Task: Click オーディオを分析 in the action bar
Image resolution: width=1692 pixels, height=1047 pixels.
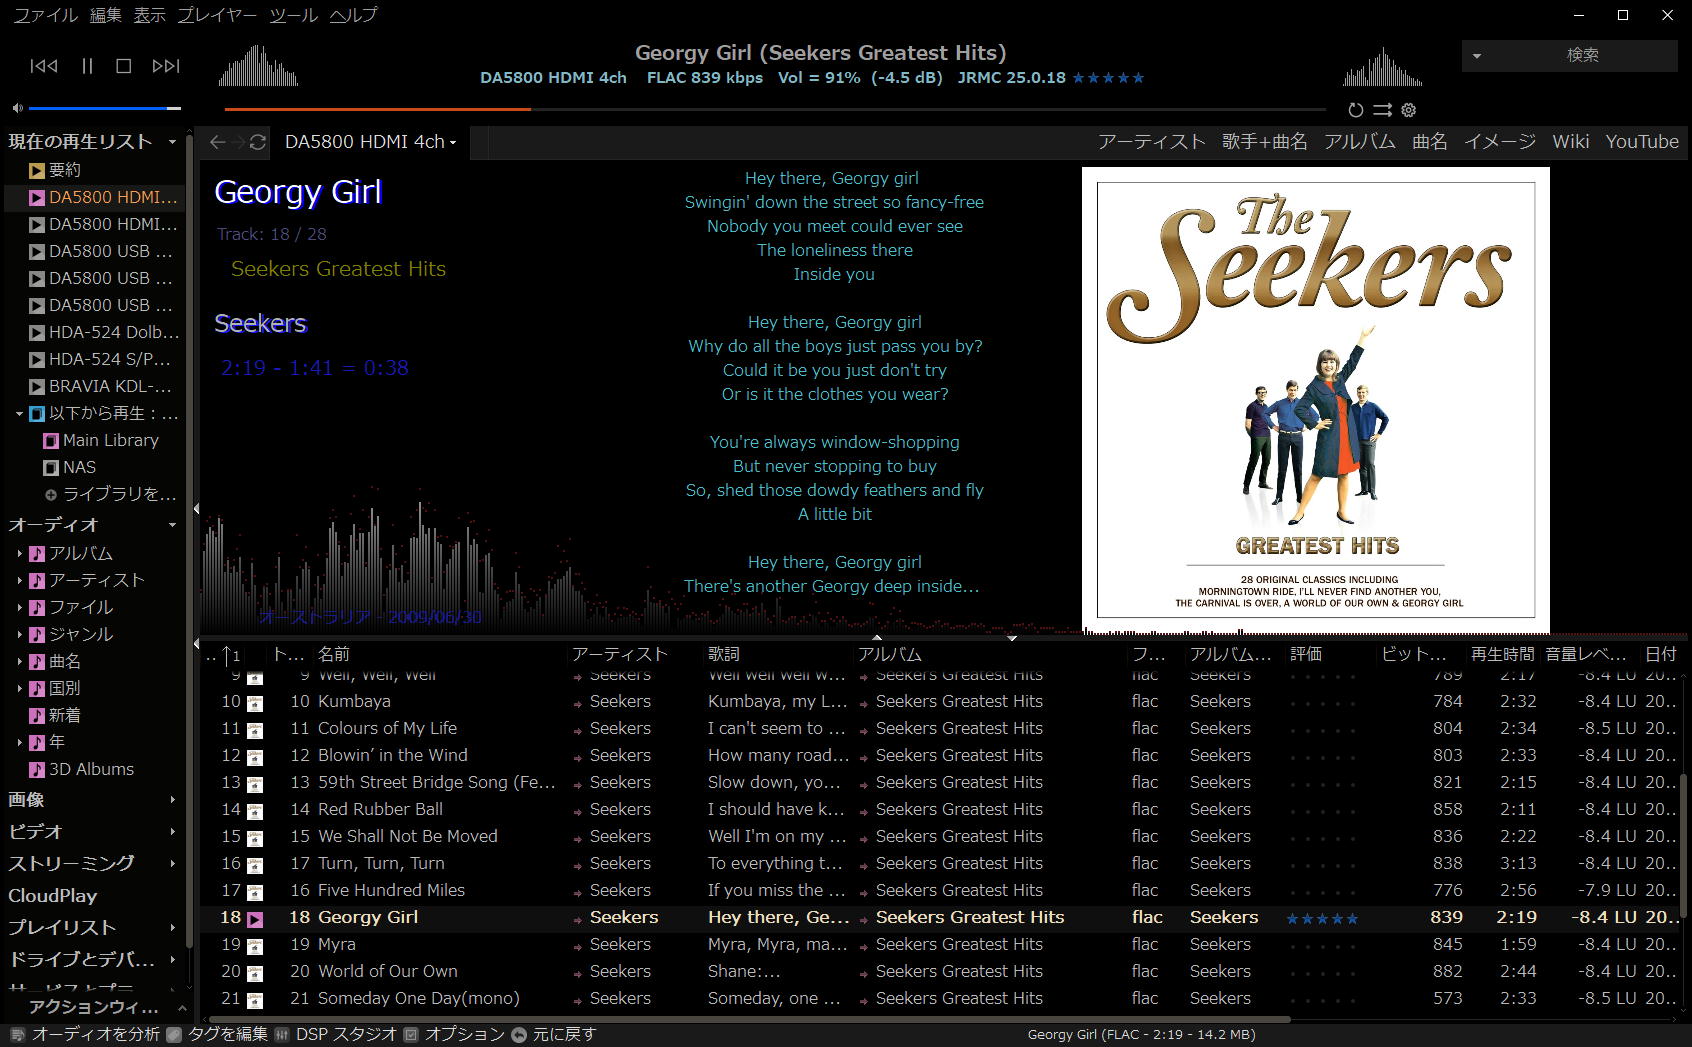Action: (85, 1034)
